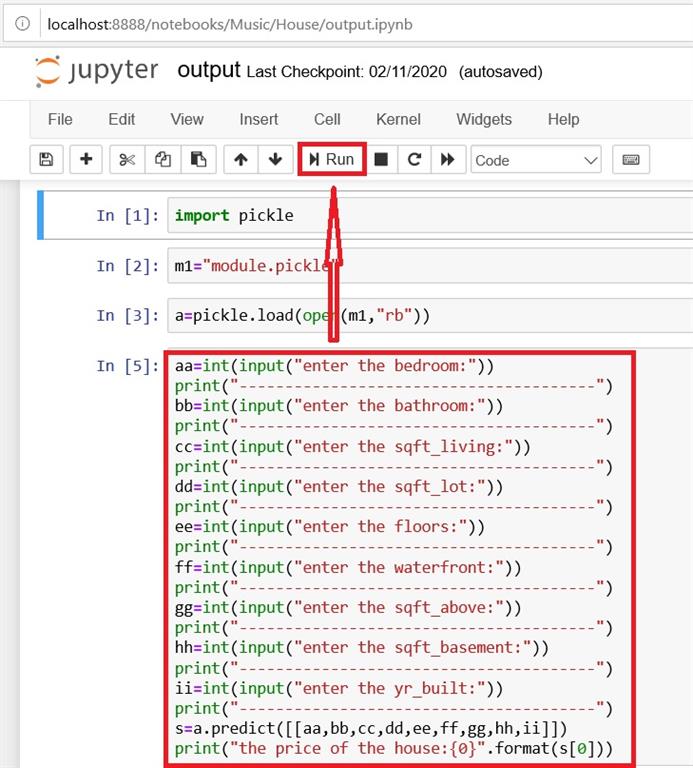
Task: Click the In [3]: prompt label
Action: point(127,316)
